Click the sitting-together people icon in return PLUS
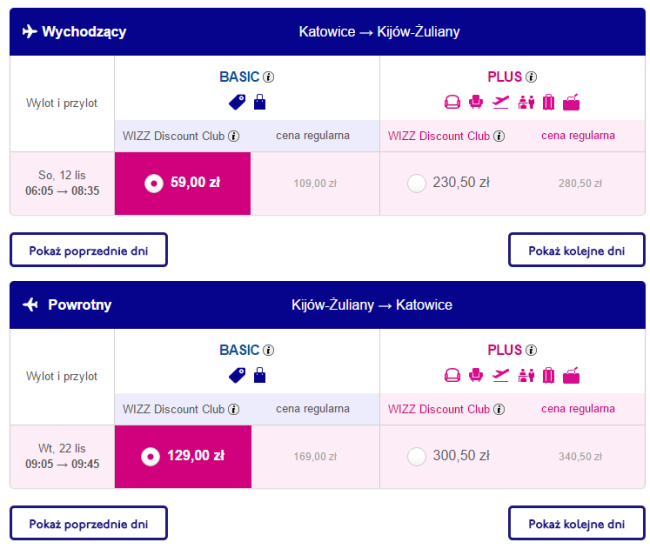Image resolution: width=650 pixels, height=549 pixels. (x=526, y=375)
